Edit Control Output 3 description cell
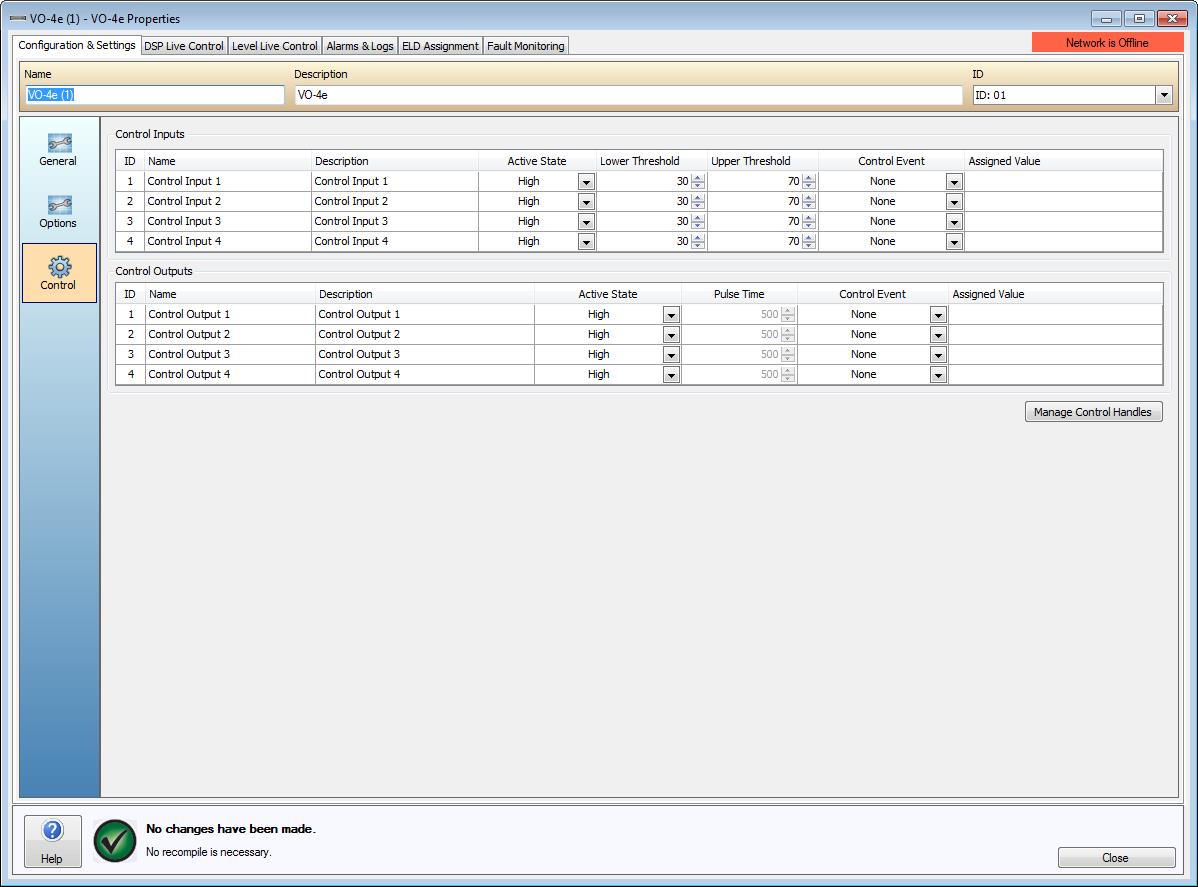Image resolution: width=1198 pixels, height=887 pixels. (x=425, y=354)
